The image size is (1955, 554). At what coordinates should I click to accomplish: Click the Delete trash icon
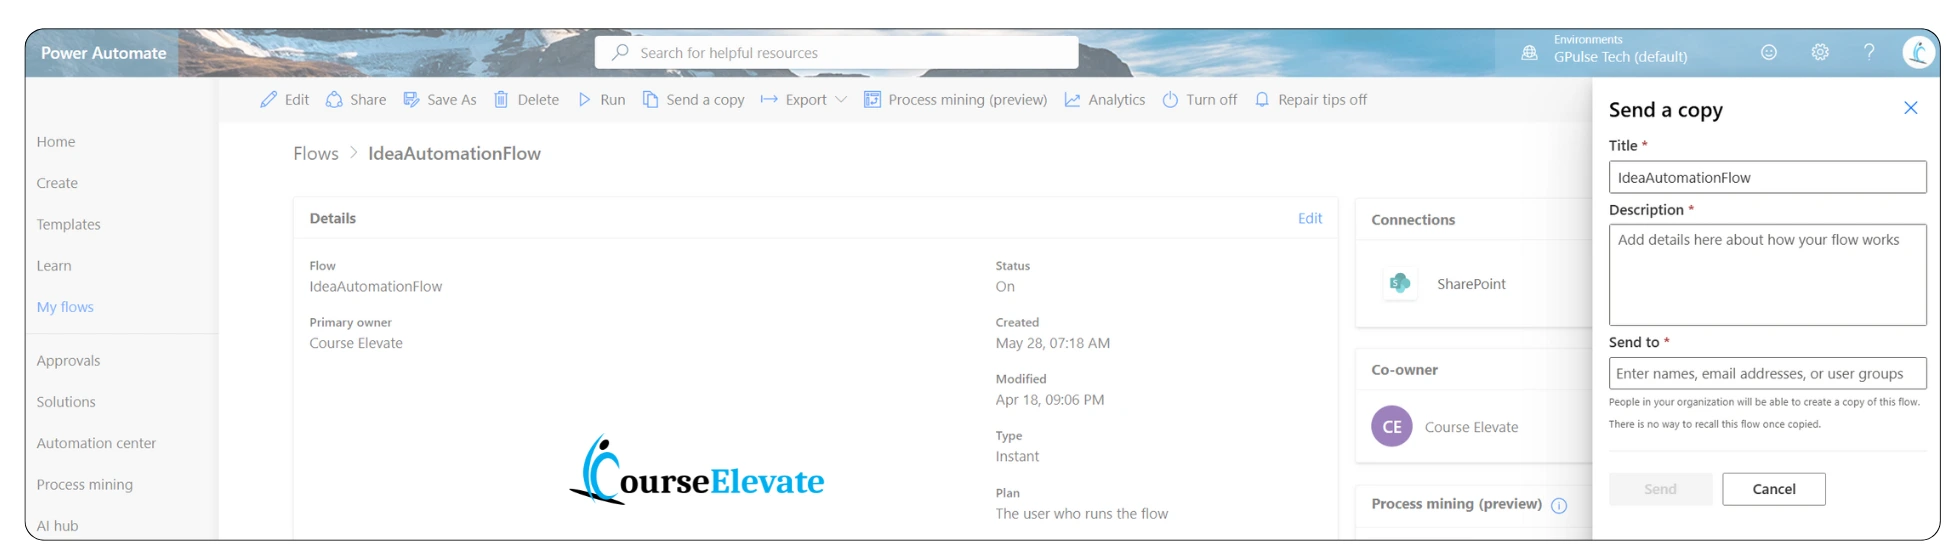point(501,100)
